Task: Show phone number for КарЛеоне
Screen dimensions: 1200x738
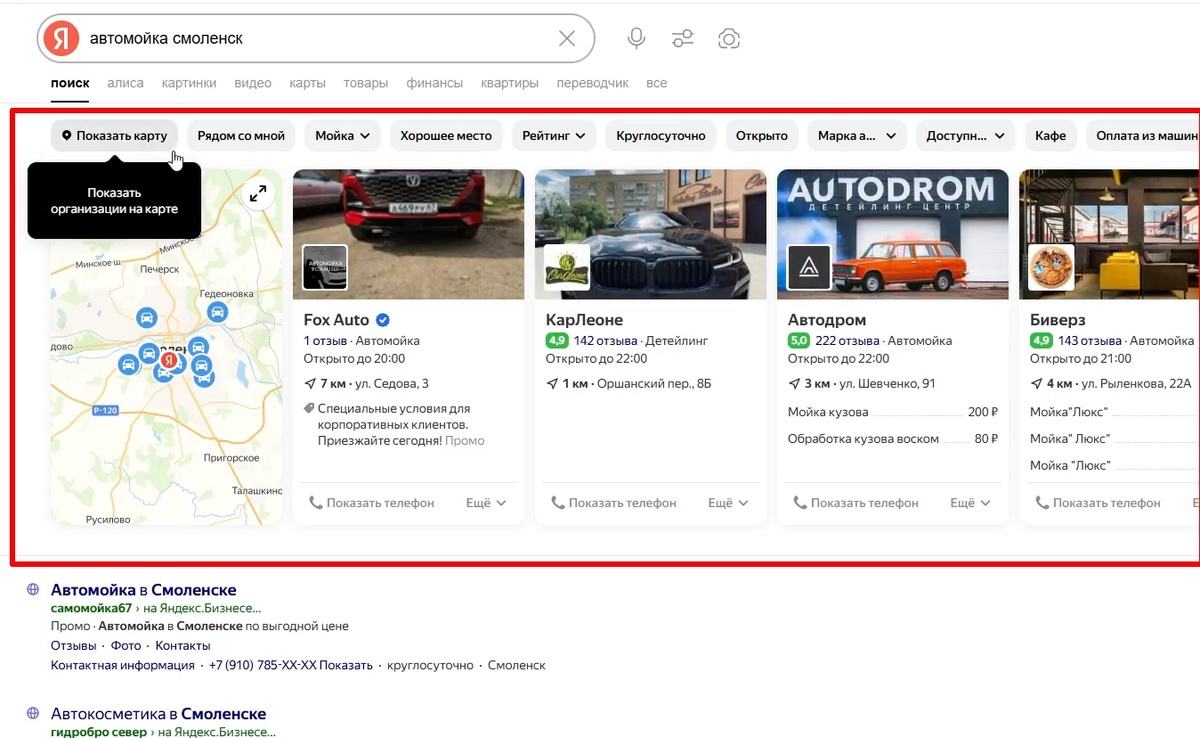Action: coord(614,503)
